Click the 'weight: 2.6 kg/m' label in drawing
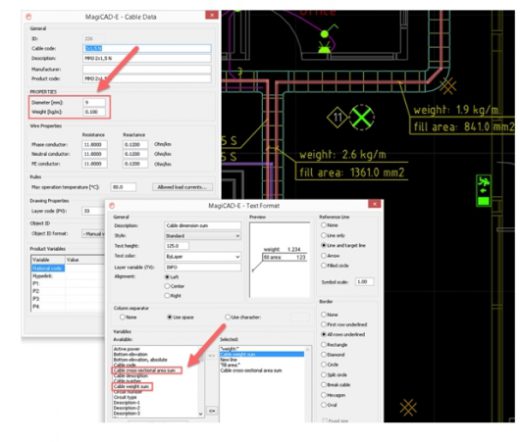 click(x=343, y=155)
